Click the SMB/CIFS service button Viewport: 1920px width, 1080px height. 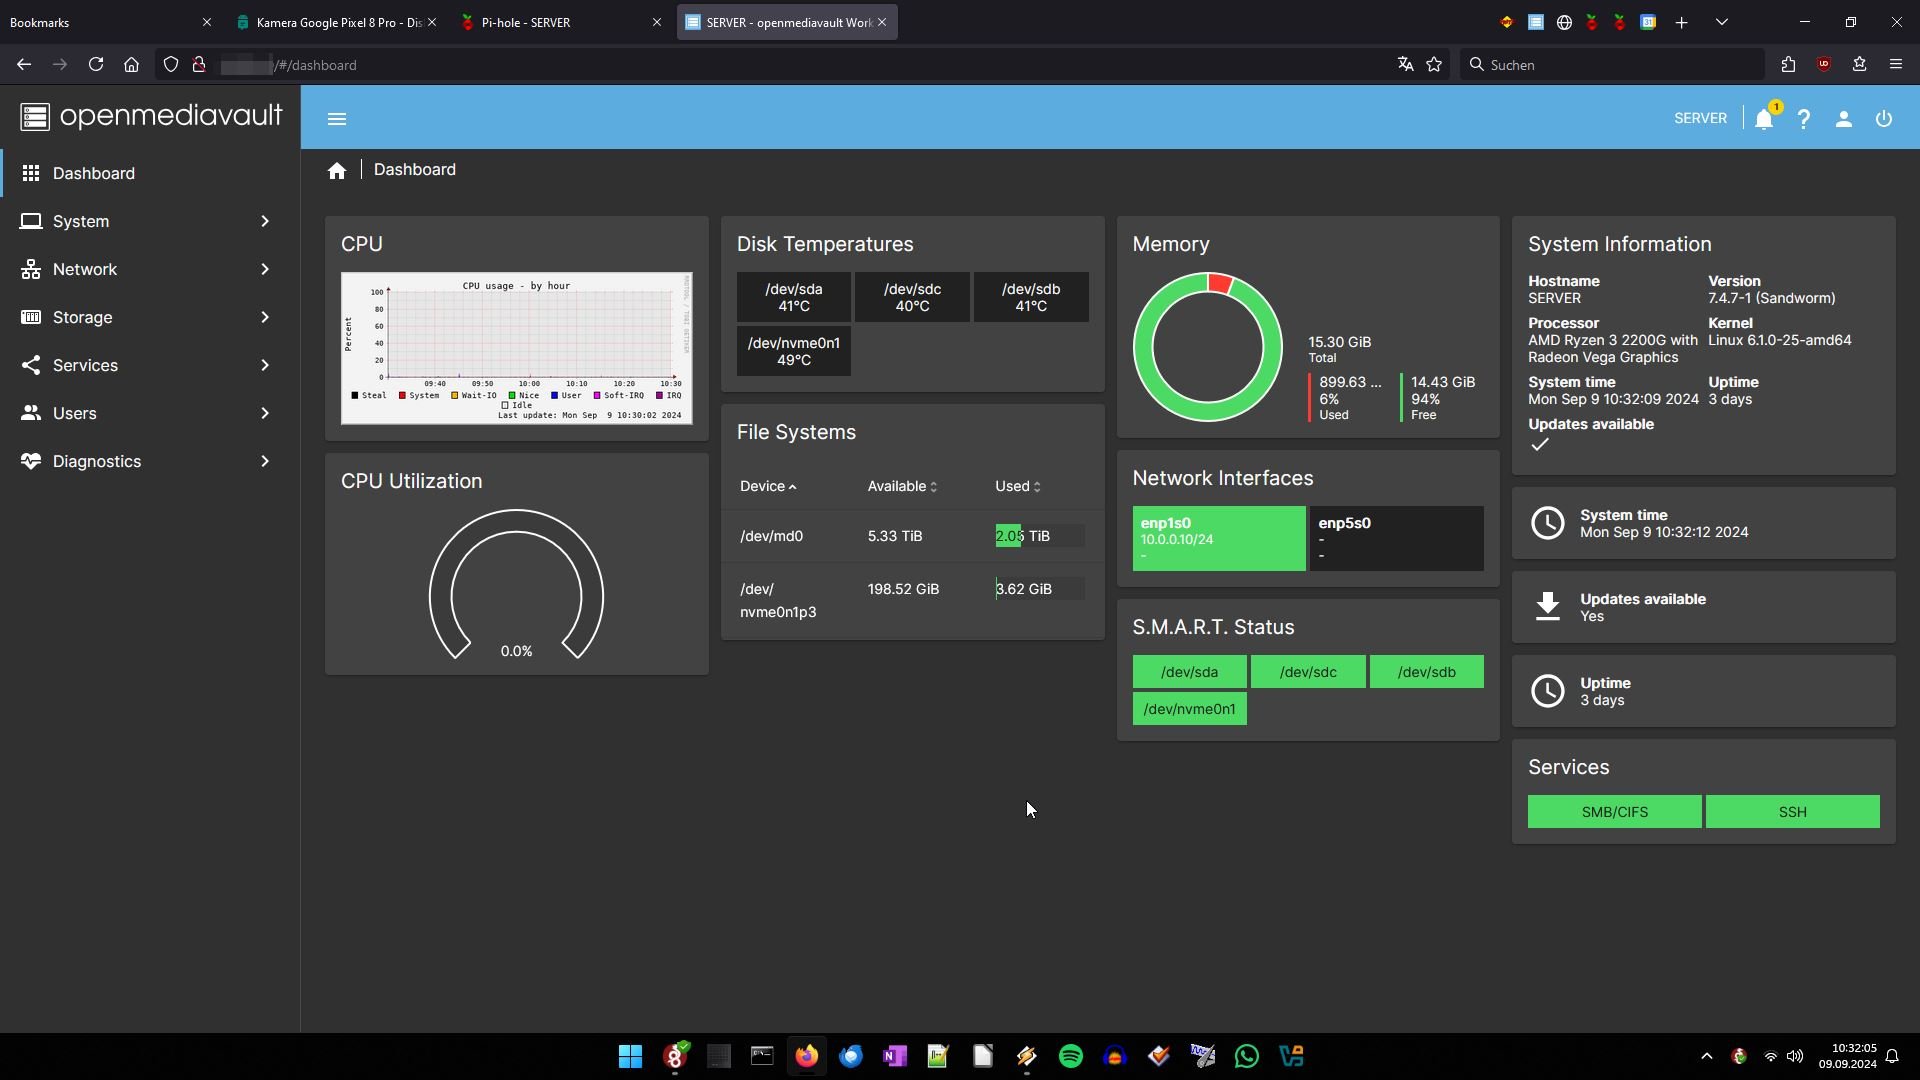pyautogui.click(x=1614, y=812)
